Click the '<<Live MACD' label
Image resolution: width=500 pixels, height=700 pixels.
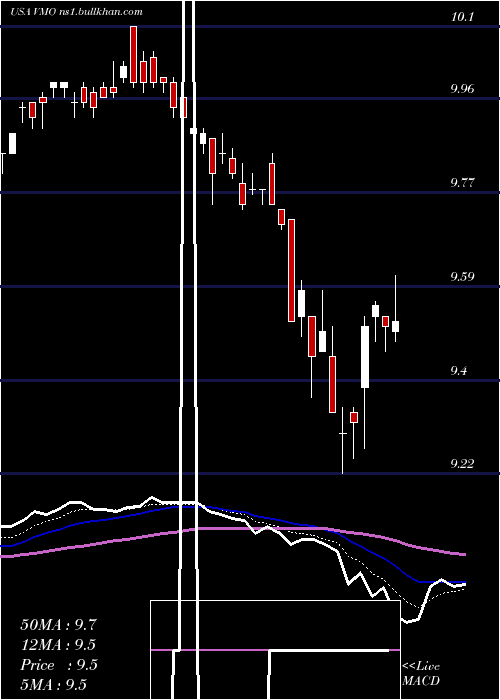point(421,674)
